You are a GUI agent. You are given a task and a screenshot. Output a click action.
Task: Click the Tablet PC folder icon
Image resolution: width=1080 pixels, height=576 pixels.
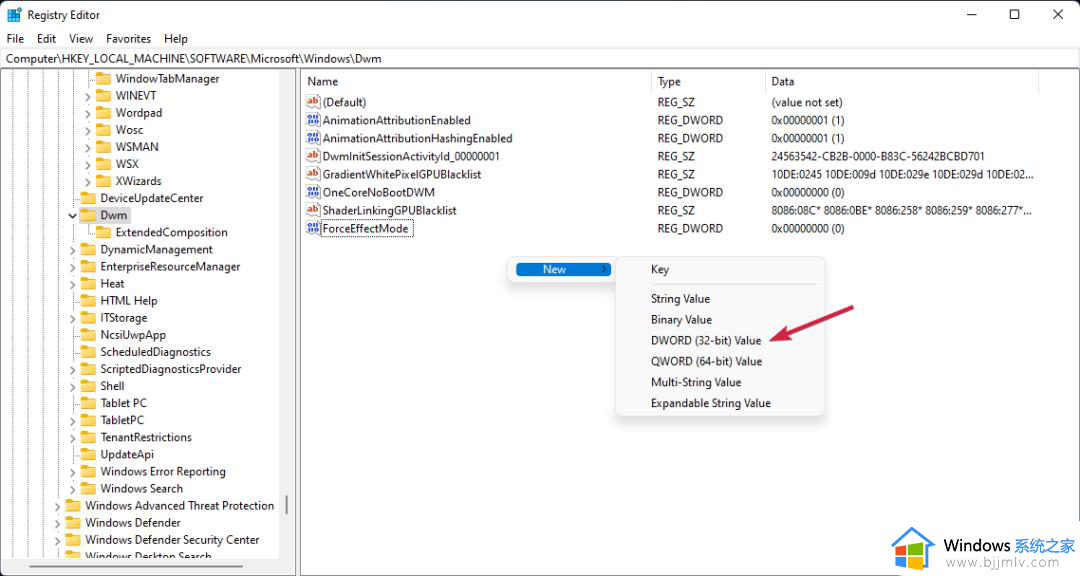(x=88, y=403)
